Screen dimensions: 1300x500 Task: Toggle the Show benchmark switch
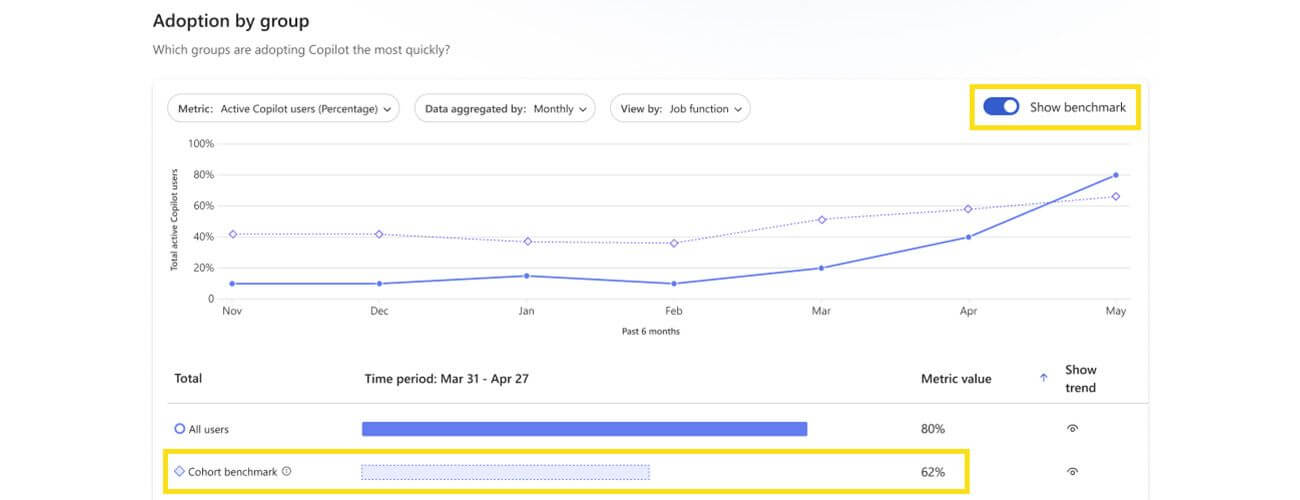tap(1001, 107)
